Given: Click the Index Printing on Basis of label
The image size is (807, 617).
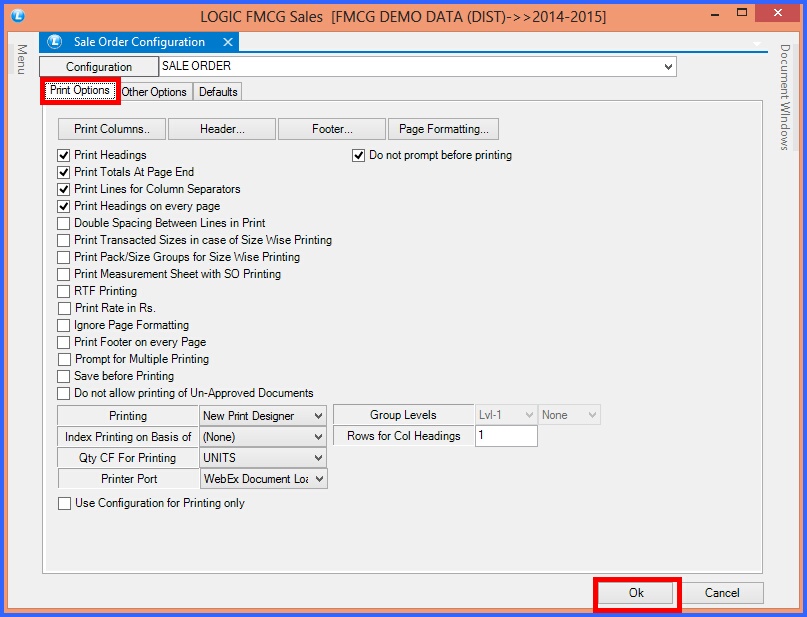Looking at the screenshot, I should [x=128, y=437].
